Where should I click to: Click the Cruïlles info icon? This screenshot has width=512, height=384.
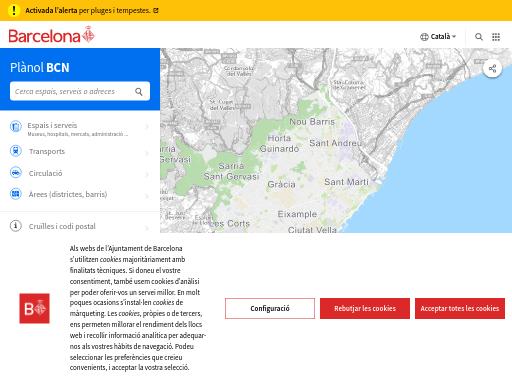point(15,226)
